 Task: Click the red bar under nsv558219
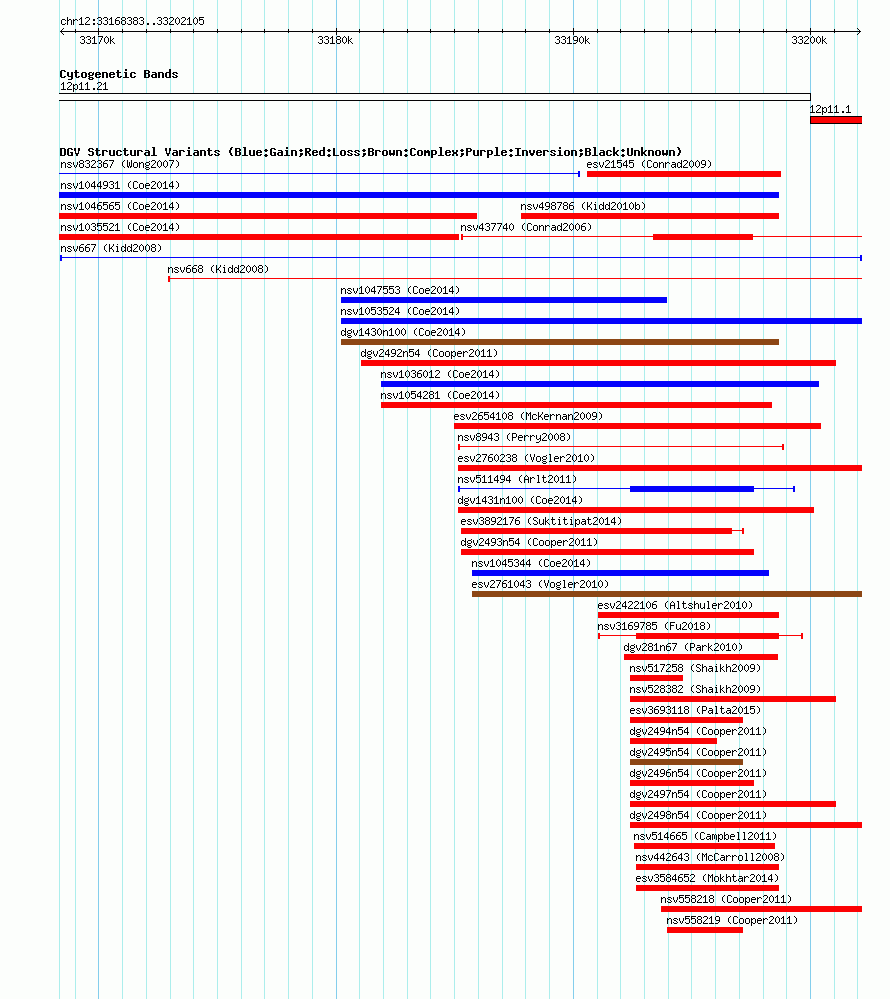[705, 931]
